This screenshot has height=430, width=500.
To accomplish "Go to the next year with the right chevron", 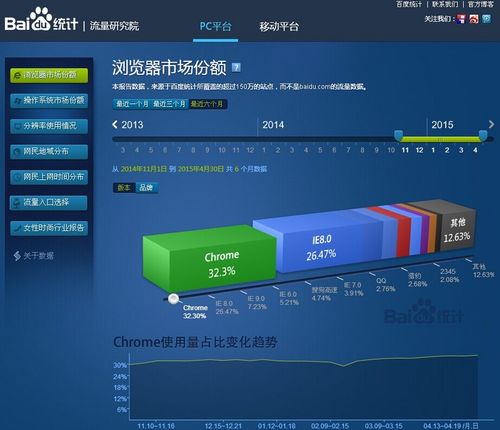I will [491, 124].
